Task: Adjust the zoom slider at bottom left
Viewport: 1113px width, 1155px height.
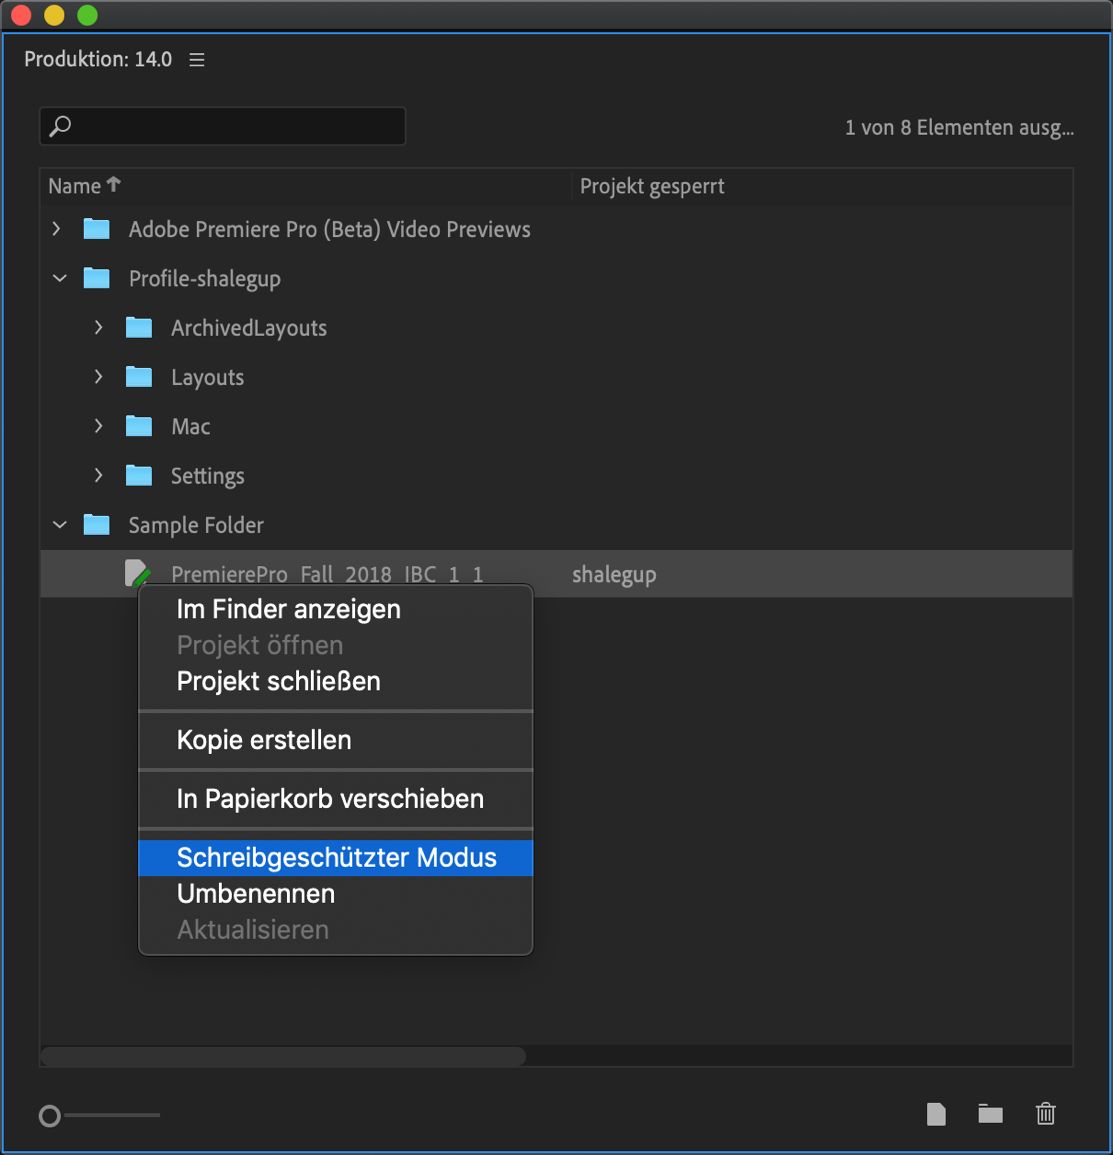Action: tap(48, 1113)
